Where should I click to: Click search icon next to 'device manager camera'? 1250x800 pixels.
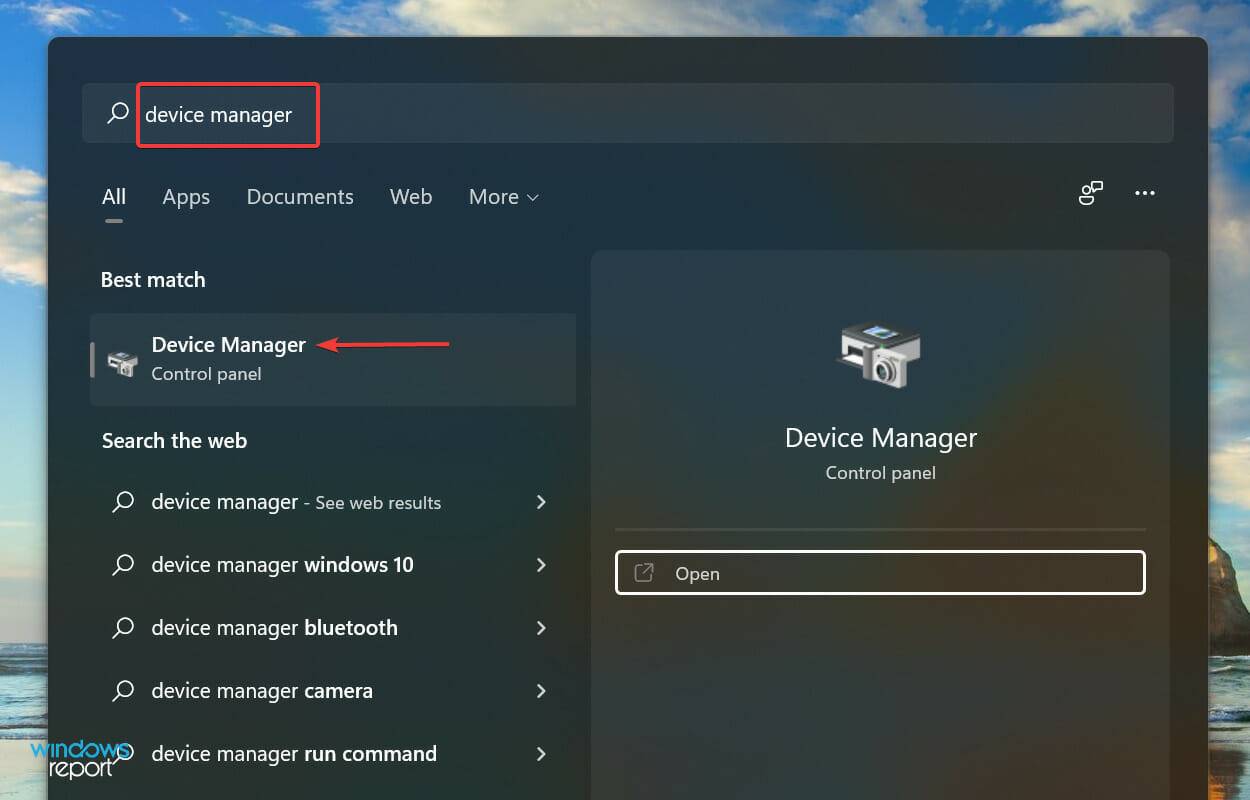pos(123,691)
